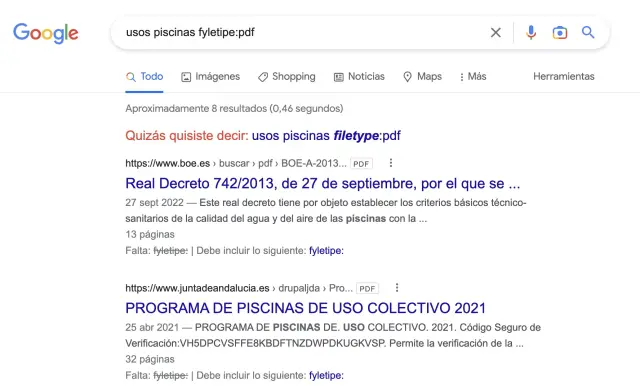The image size is (640, 386).
Task: Open more options for boe.es result
Action: 391,163
